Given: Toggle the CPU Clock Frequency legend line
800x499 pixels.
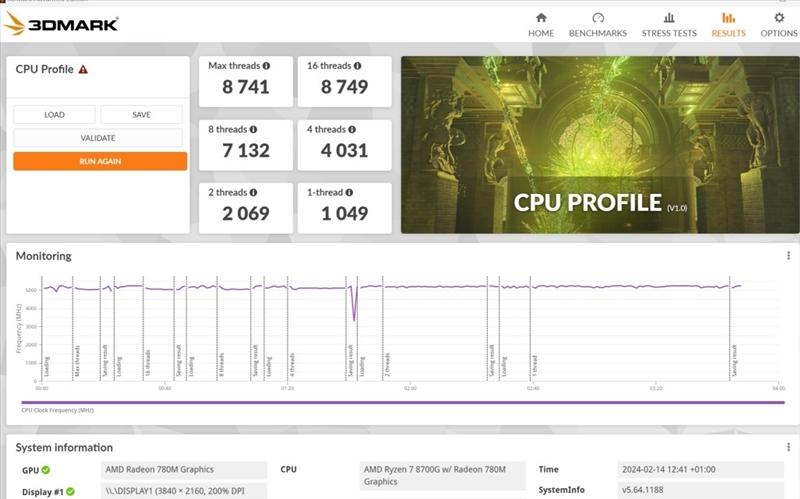Looking at the screenshot, I should click(57, 410).
